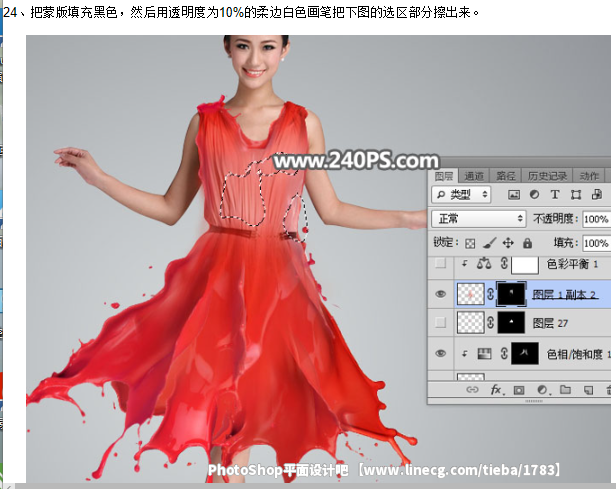Screen dimensions: 616x489
Task: Select the white mask of 色彩平衡 1
Action: (x=525, y=264)
